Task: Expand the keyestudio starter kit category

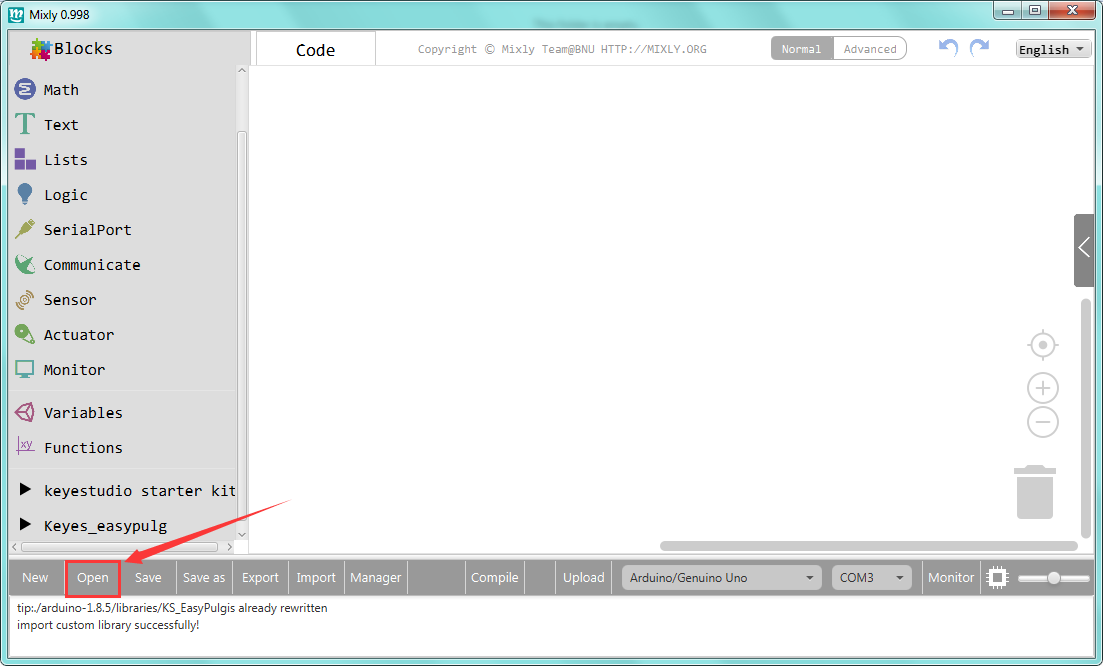Action: [x=139, y=491]
